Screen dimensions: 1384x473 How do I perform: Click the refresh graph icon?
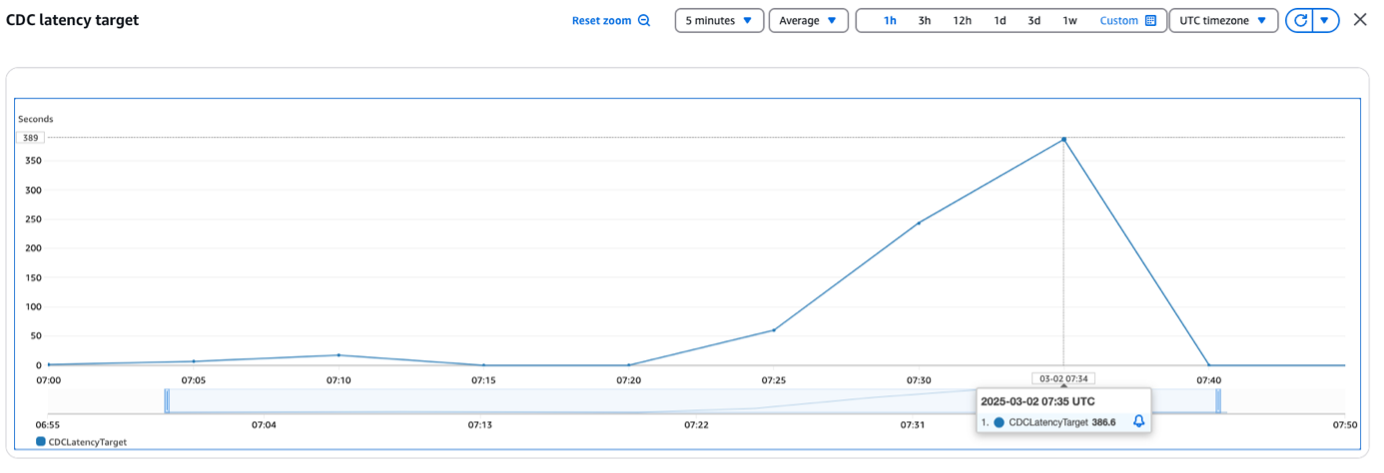1300,21
